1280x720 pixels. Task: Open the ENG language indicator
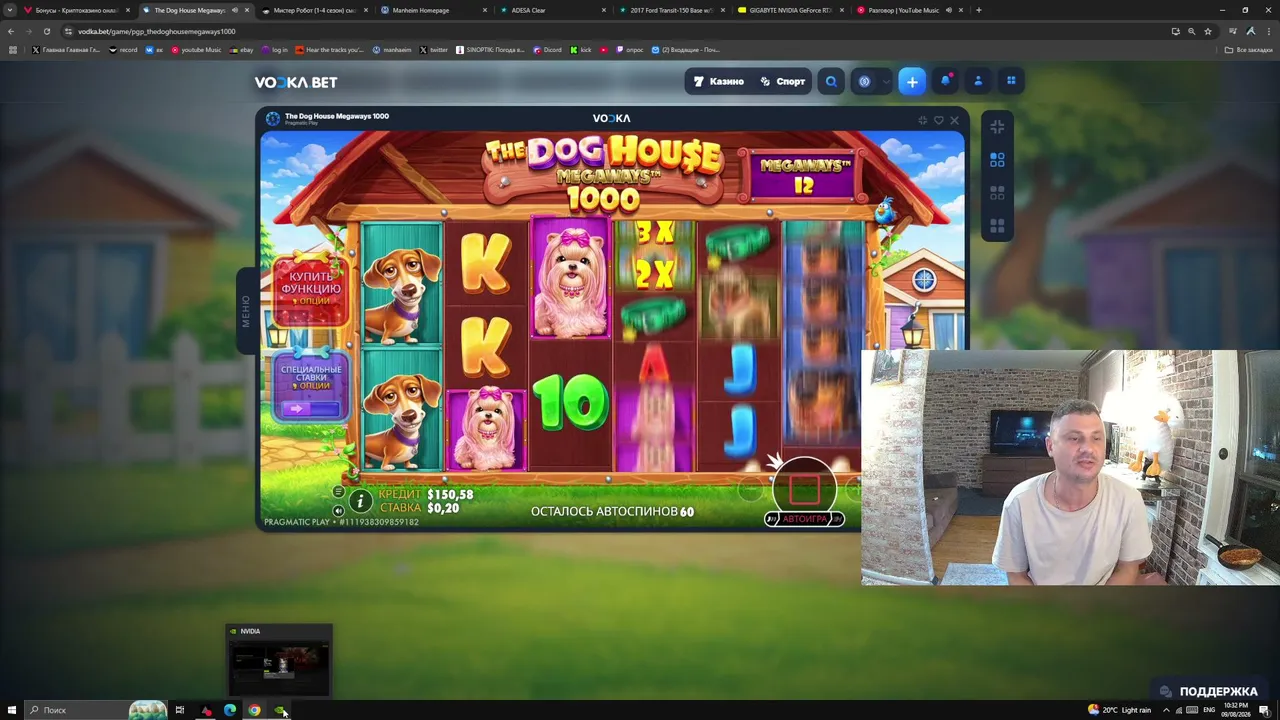pyautogui.click(x=1209, y=710)
